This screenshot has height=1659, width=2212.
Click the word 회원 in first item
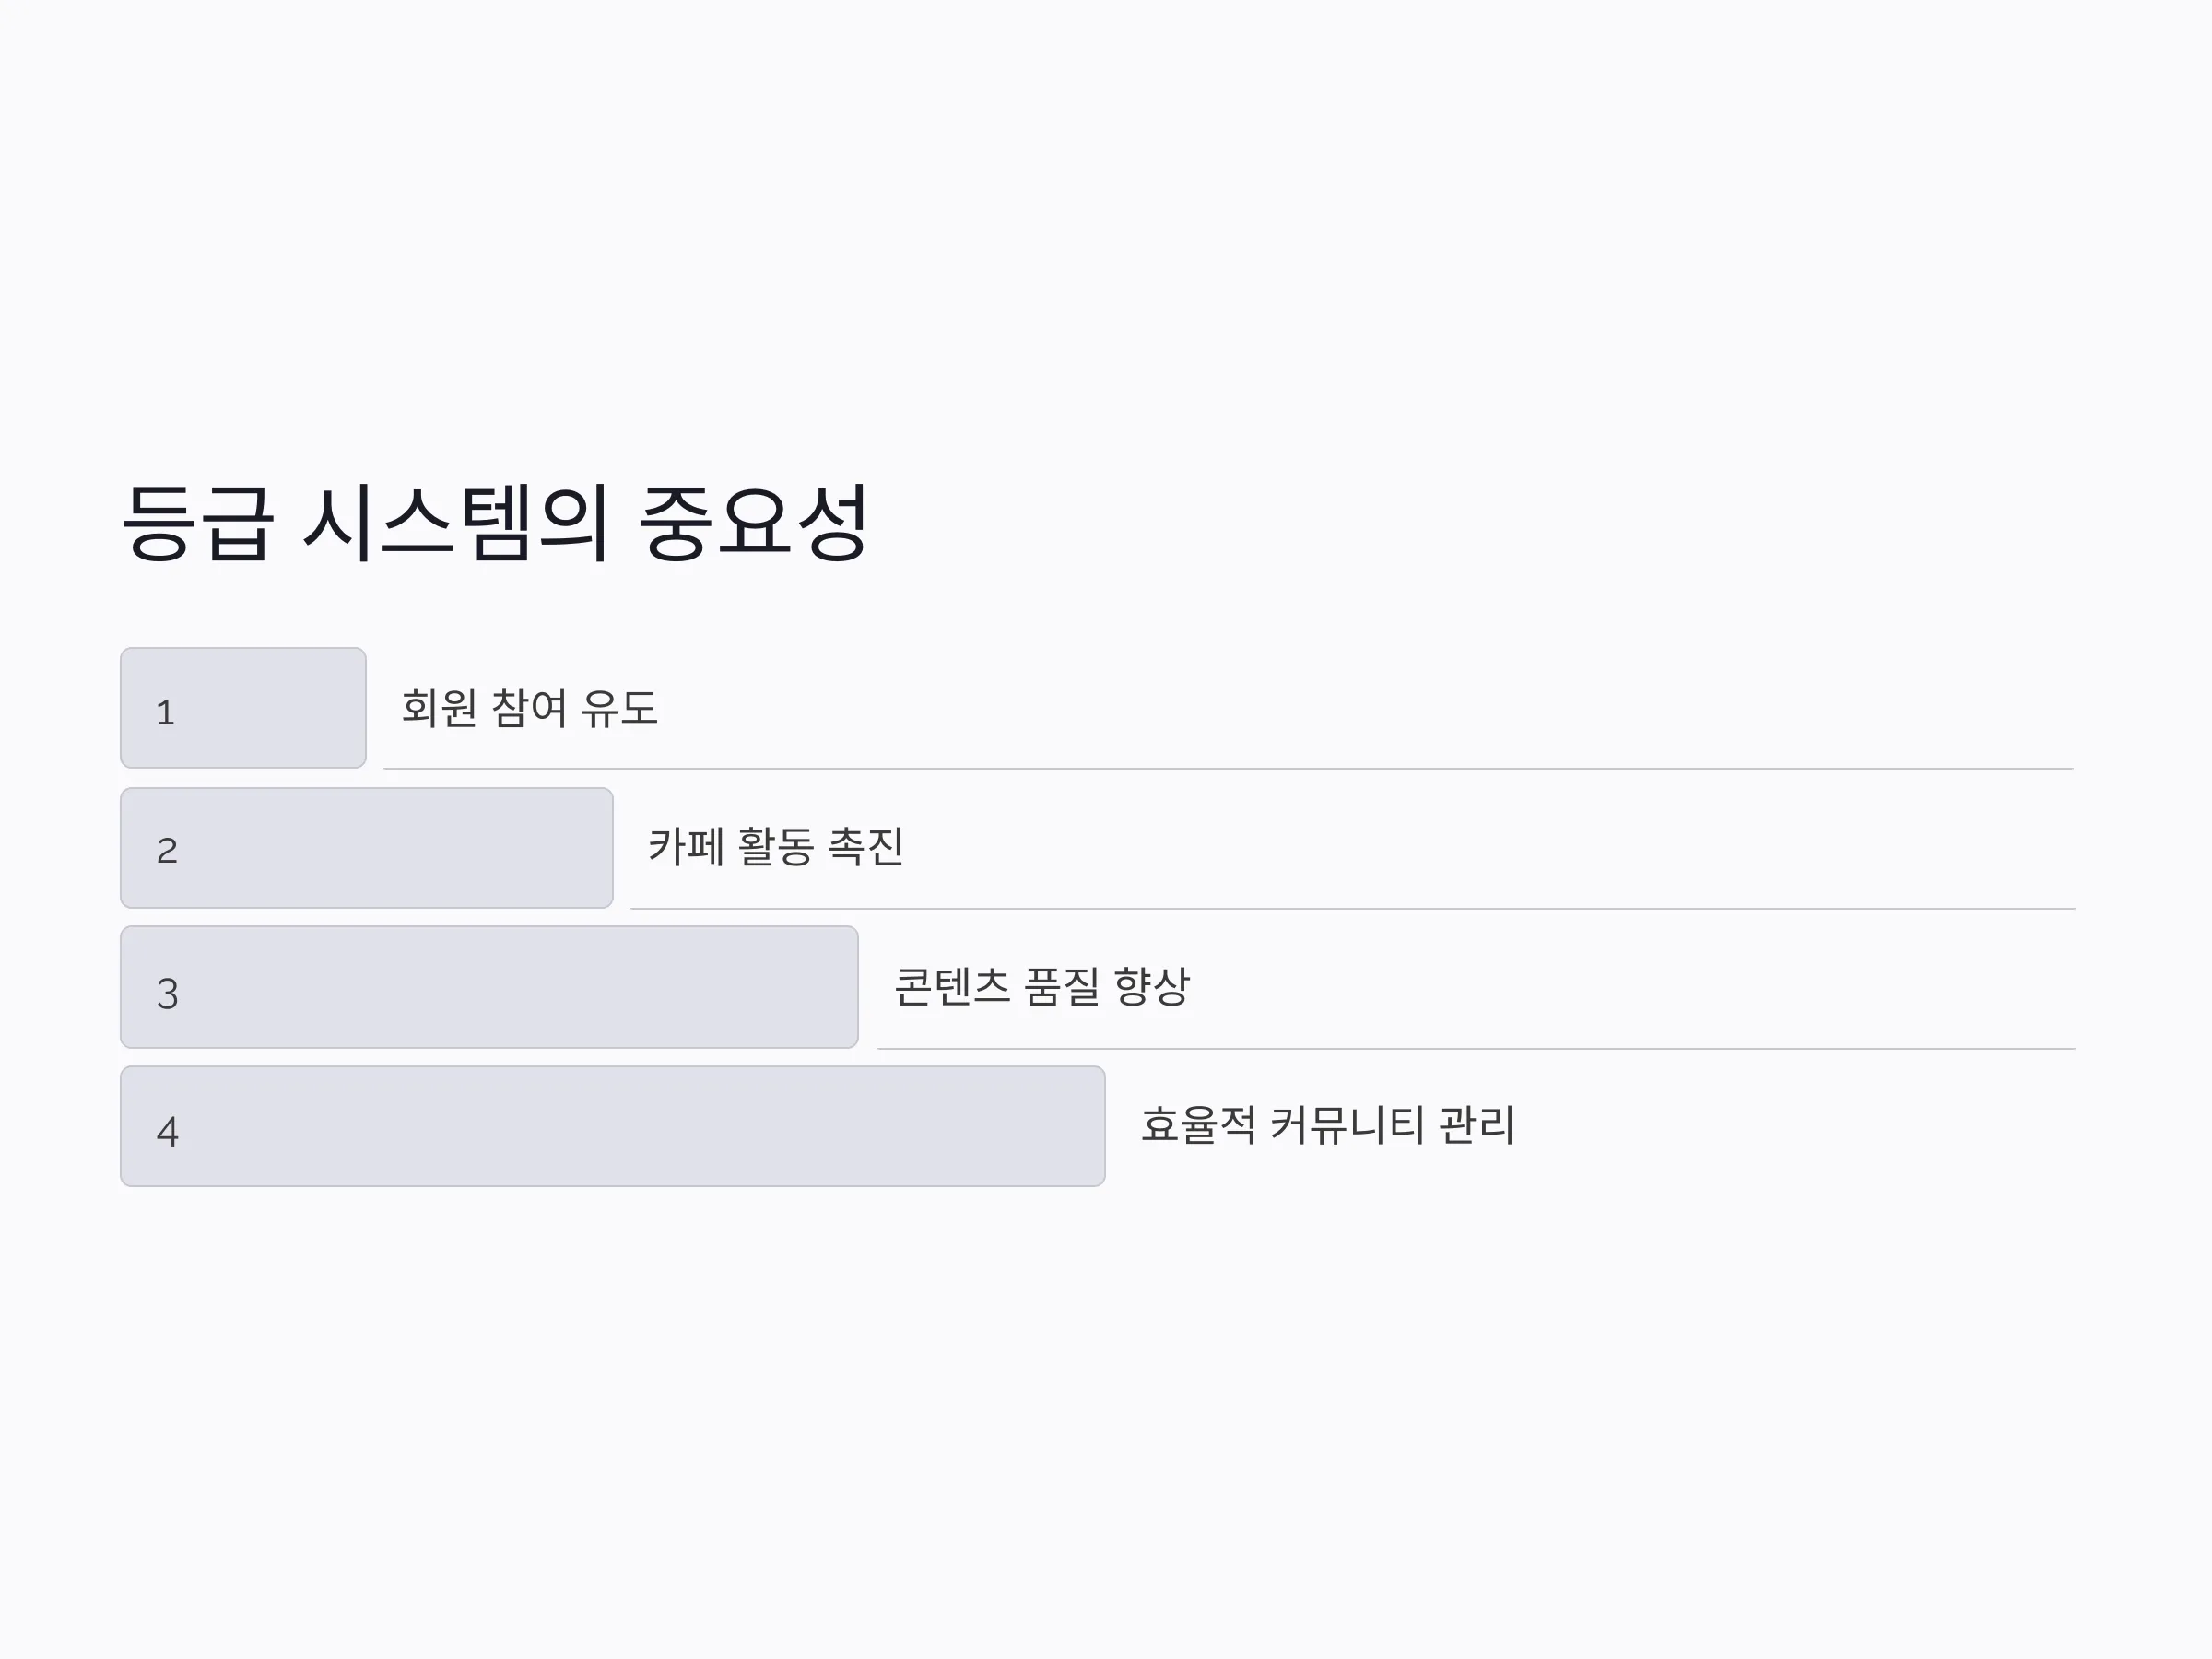pyautogui.click(x=439, y=708)
